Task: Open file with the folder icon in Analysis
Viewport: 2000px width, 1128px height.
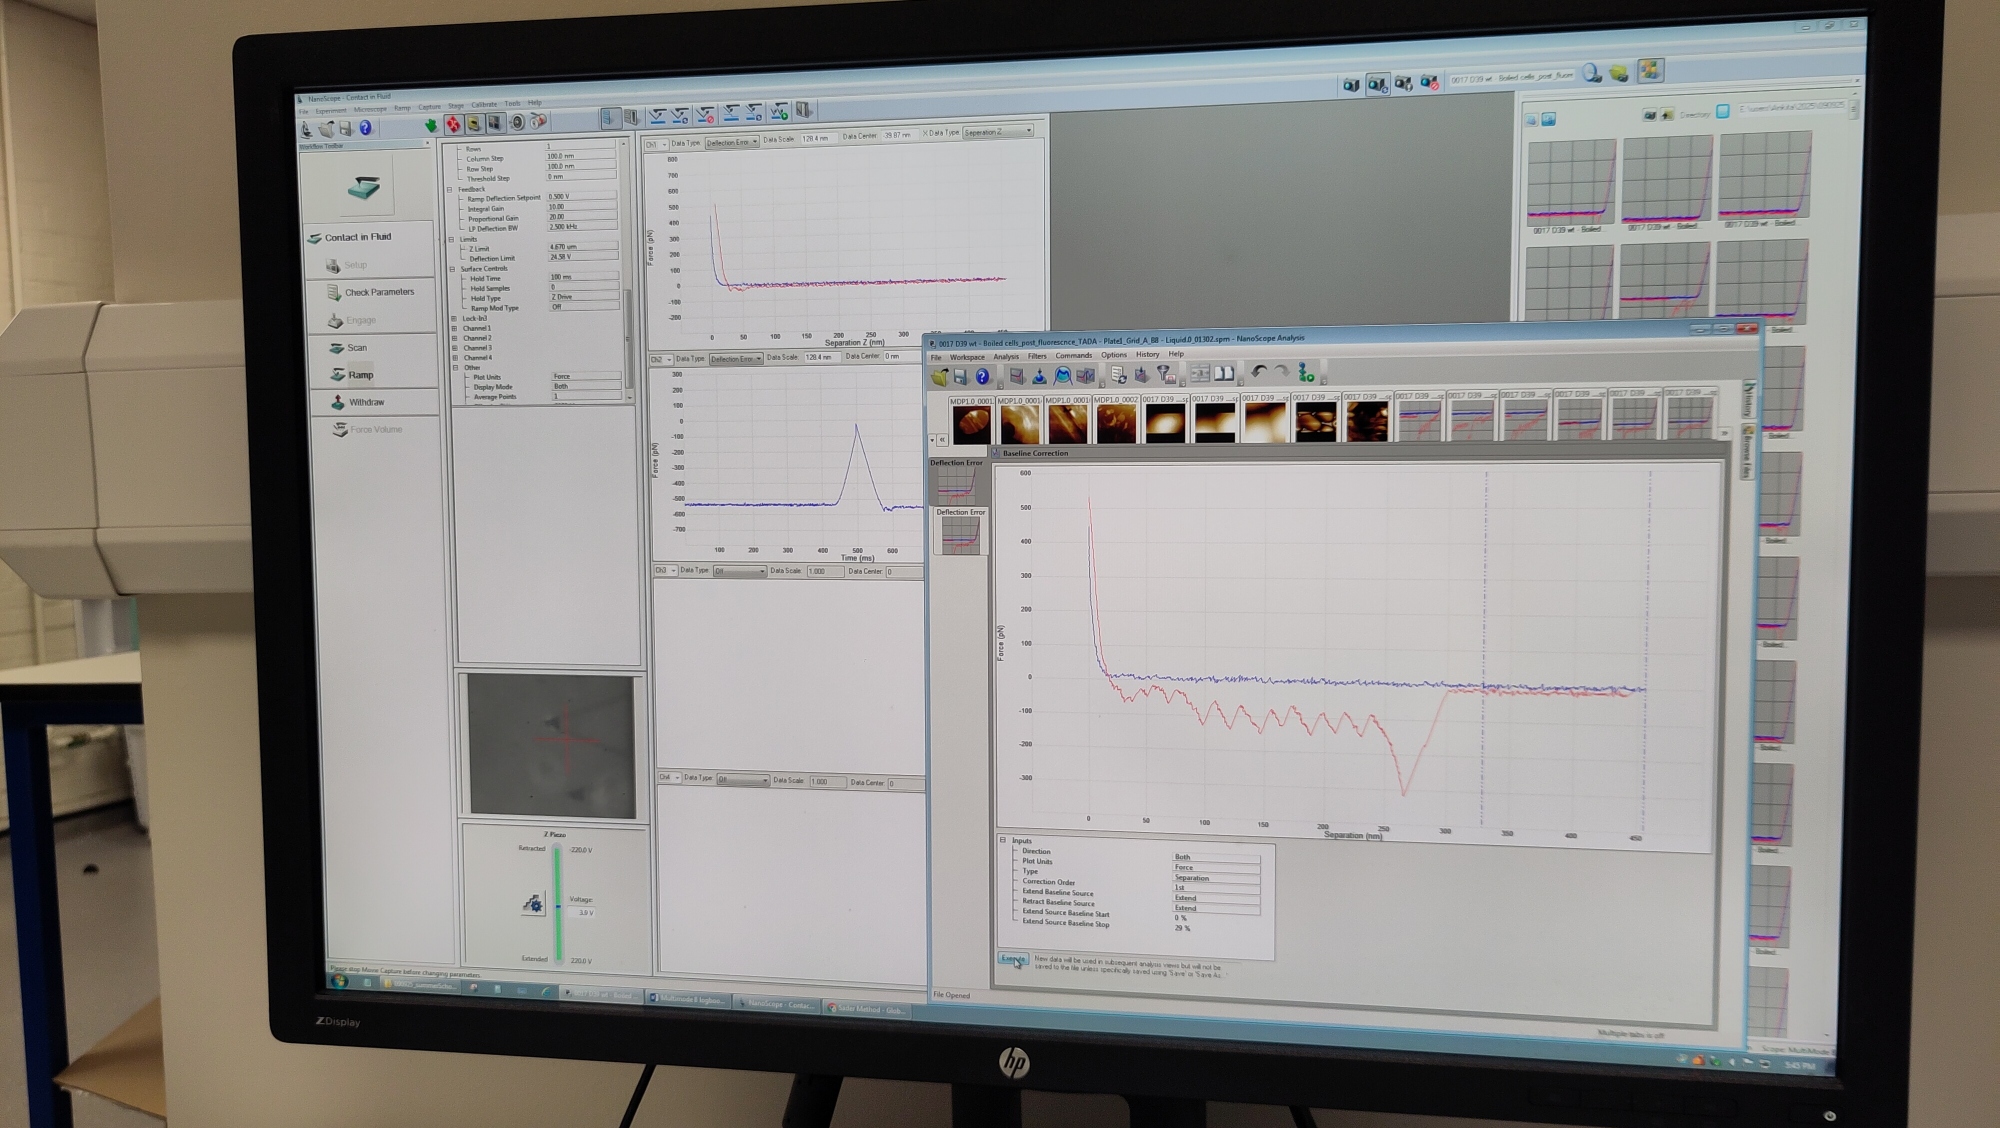Action: [x=939, y=376]
